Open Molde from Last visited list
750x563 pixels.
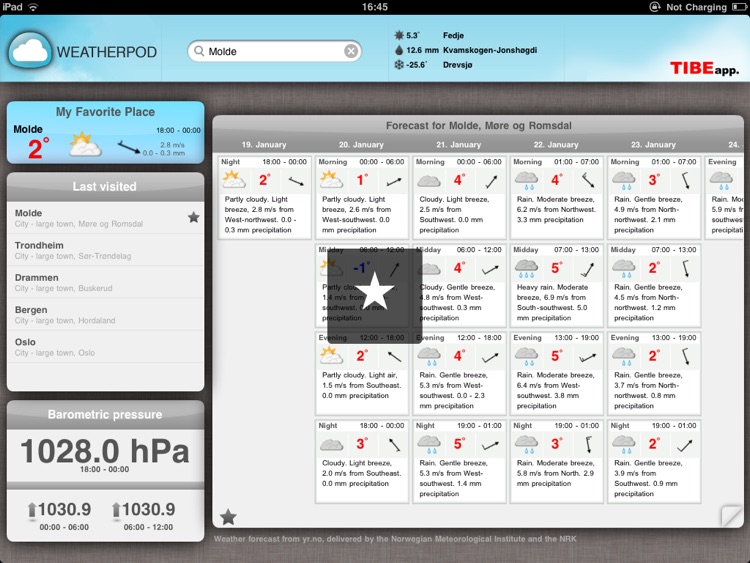tap(106, 218)
